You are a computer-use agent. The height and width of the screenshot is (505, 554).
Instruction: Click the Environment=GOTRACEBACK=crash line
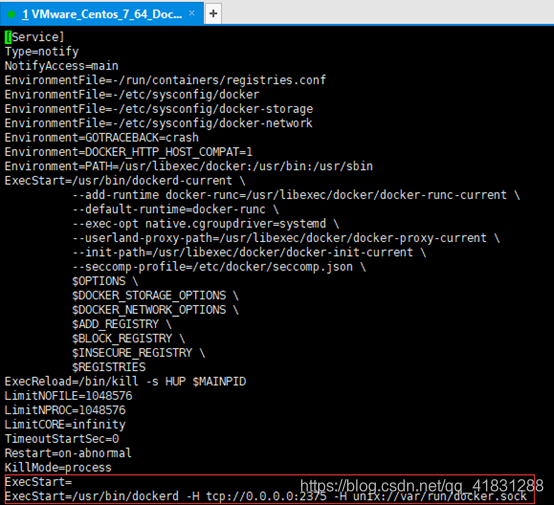coord(102,137)
